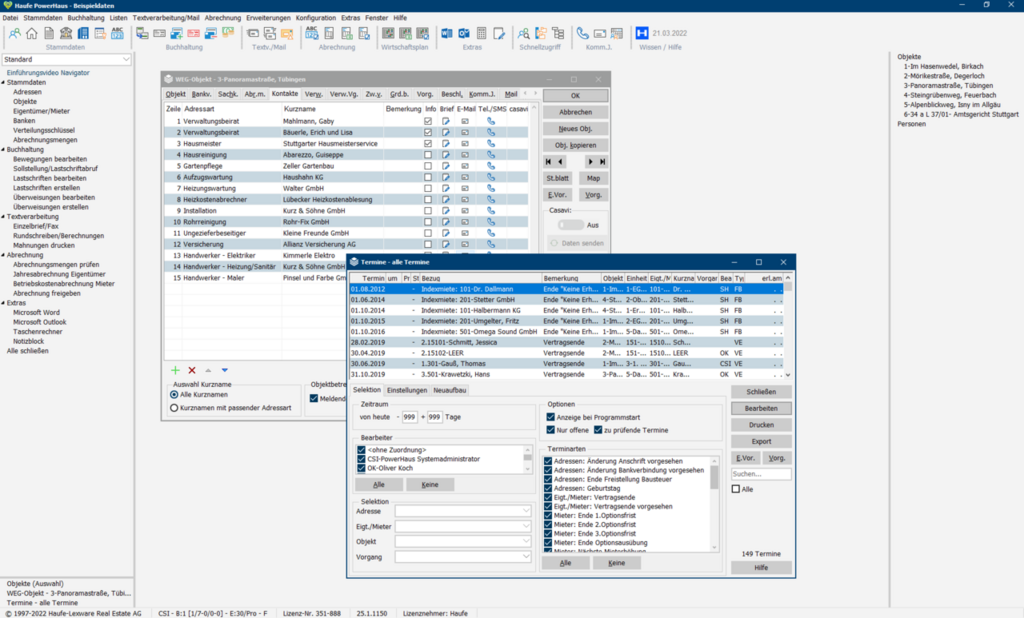
Task: Switch to the Einstellungen tab in Termine window
Action: tap(407, 390)
